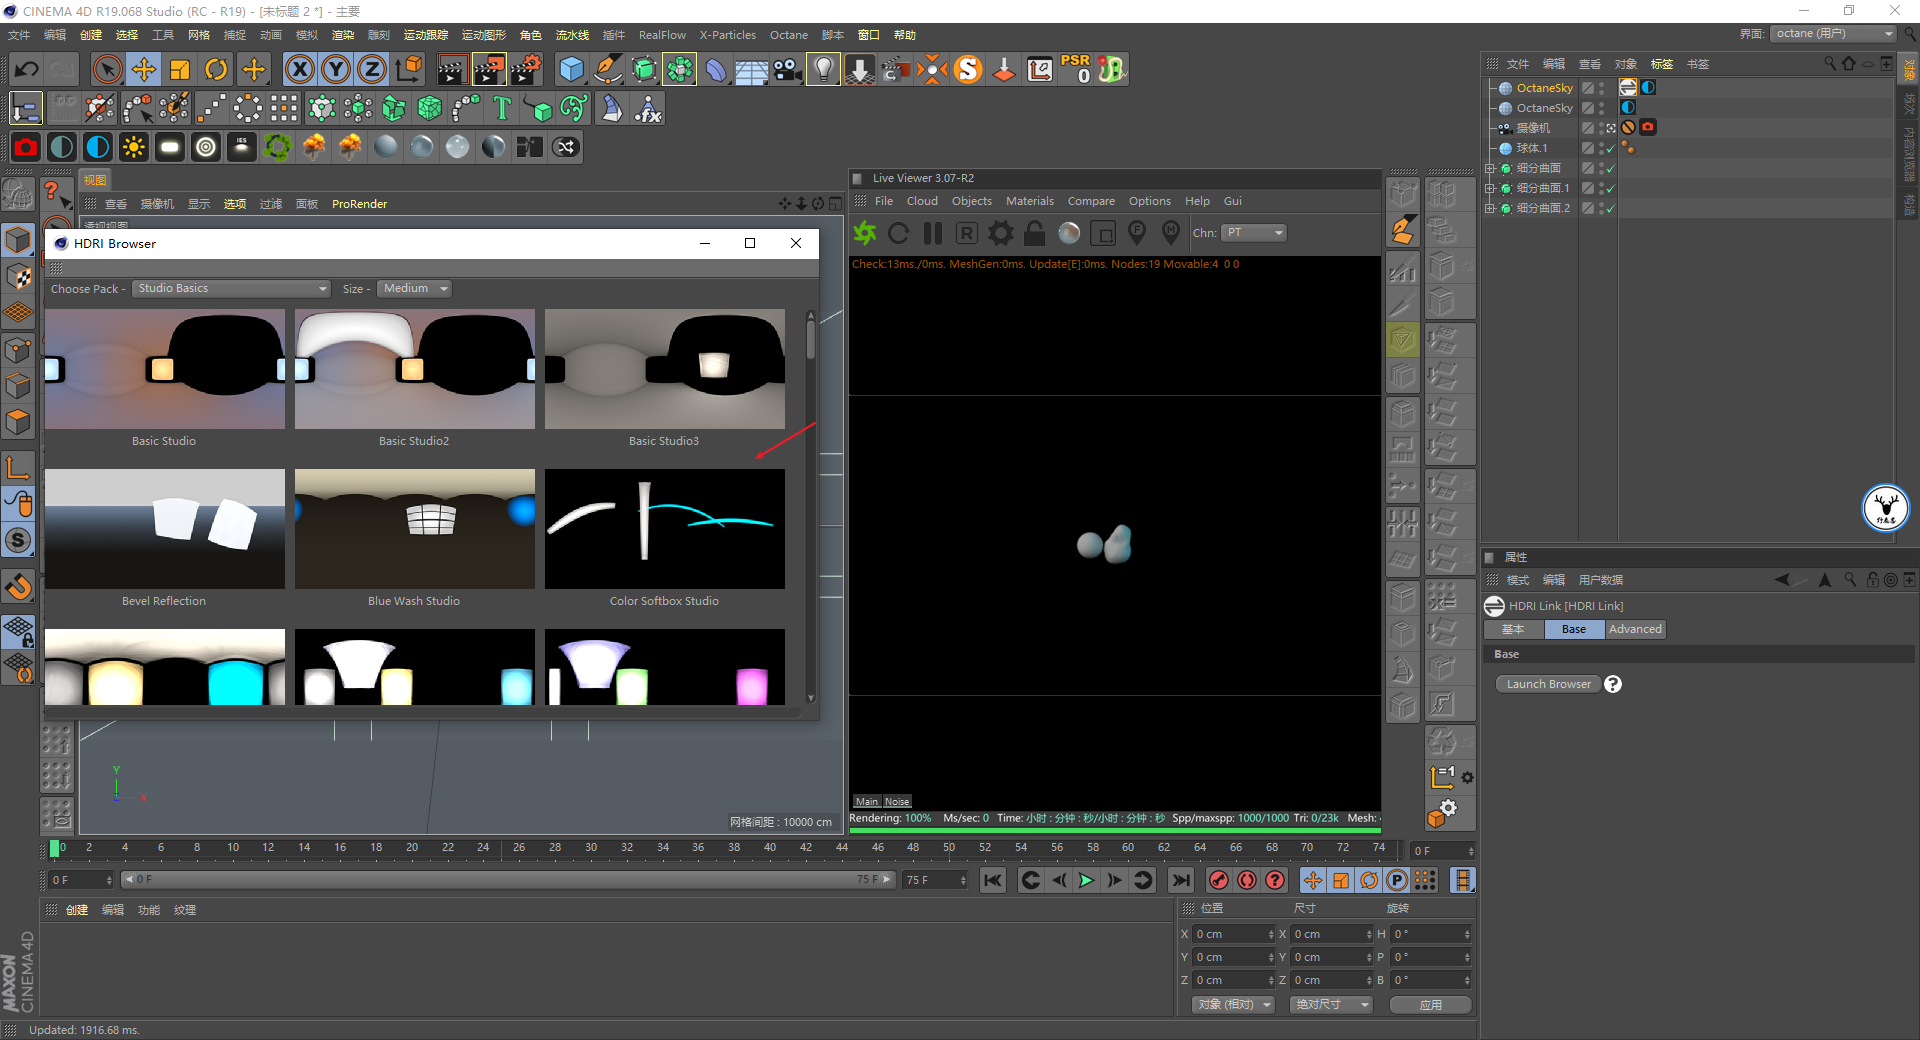Click the record active objects keyframe button

[1219, 880]
